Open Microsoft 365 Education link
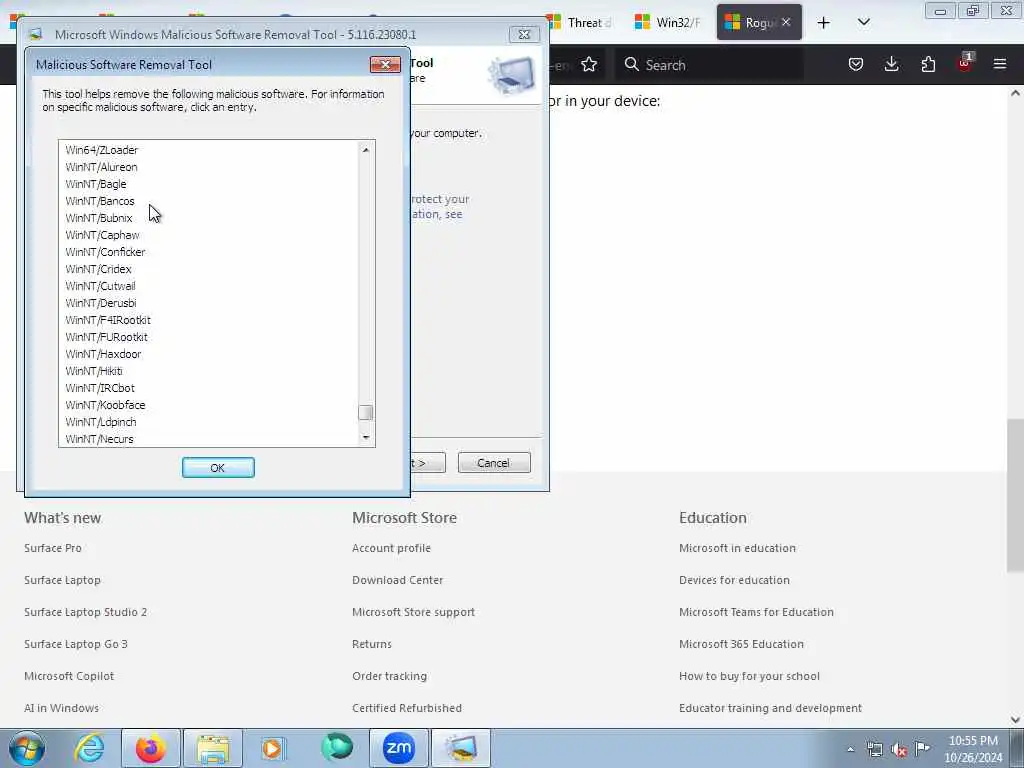The width and height of the screenshot is (1024, 768). [741, 644]
